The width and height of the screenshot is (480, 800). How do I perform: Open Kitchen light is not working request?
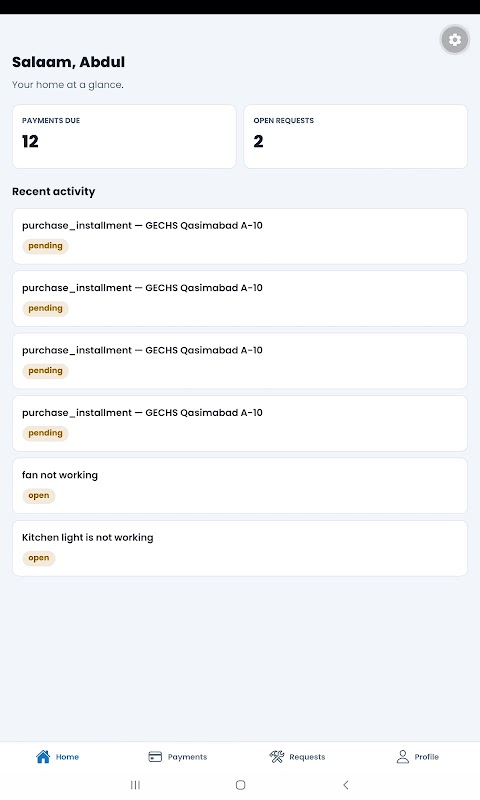240,548
